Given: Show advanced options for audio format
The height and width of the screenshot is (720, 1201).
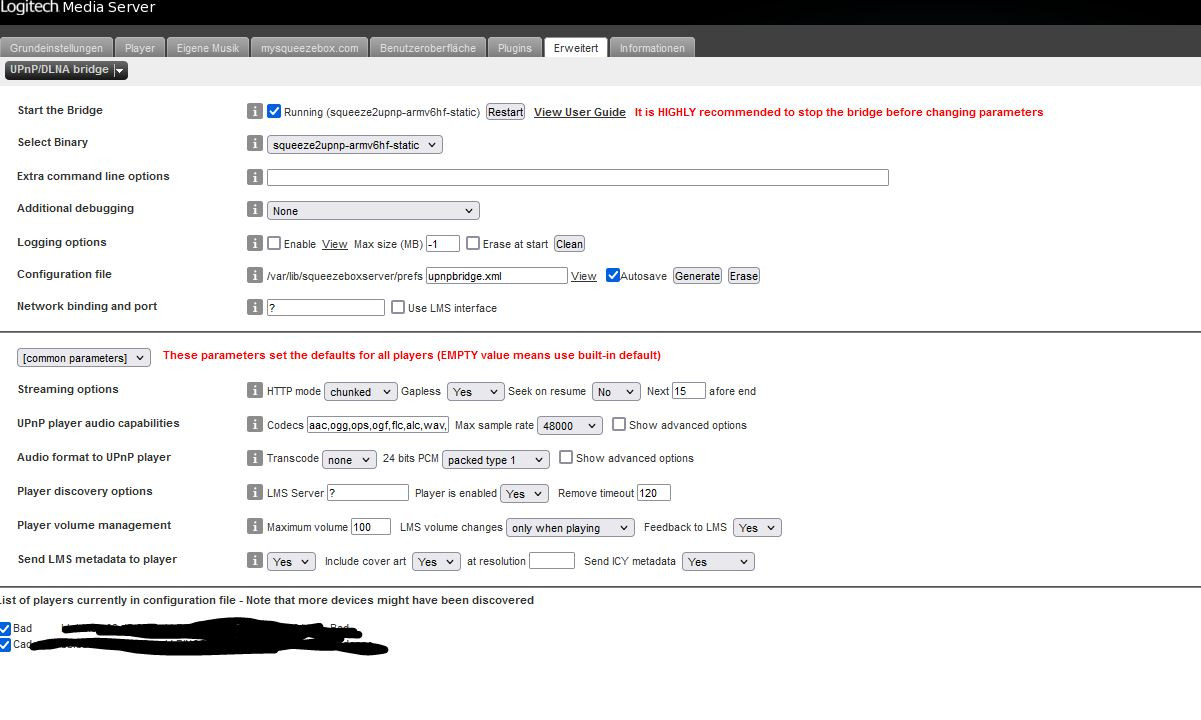Looking at the screenshot, I should (x=566, y=457).
